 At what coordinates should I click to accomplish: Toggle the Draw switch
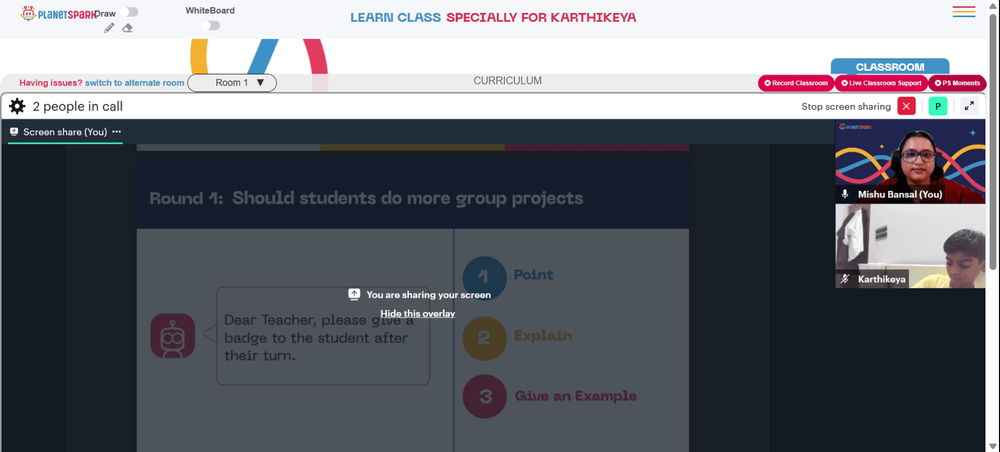coord(129,12)
